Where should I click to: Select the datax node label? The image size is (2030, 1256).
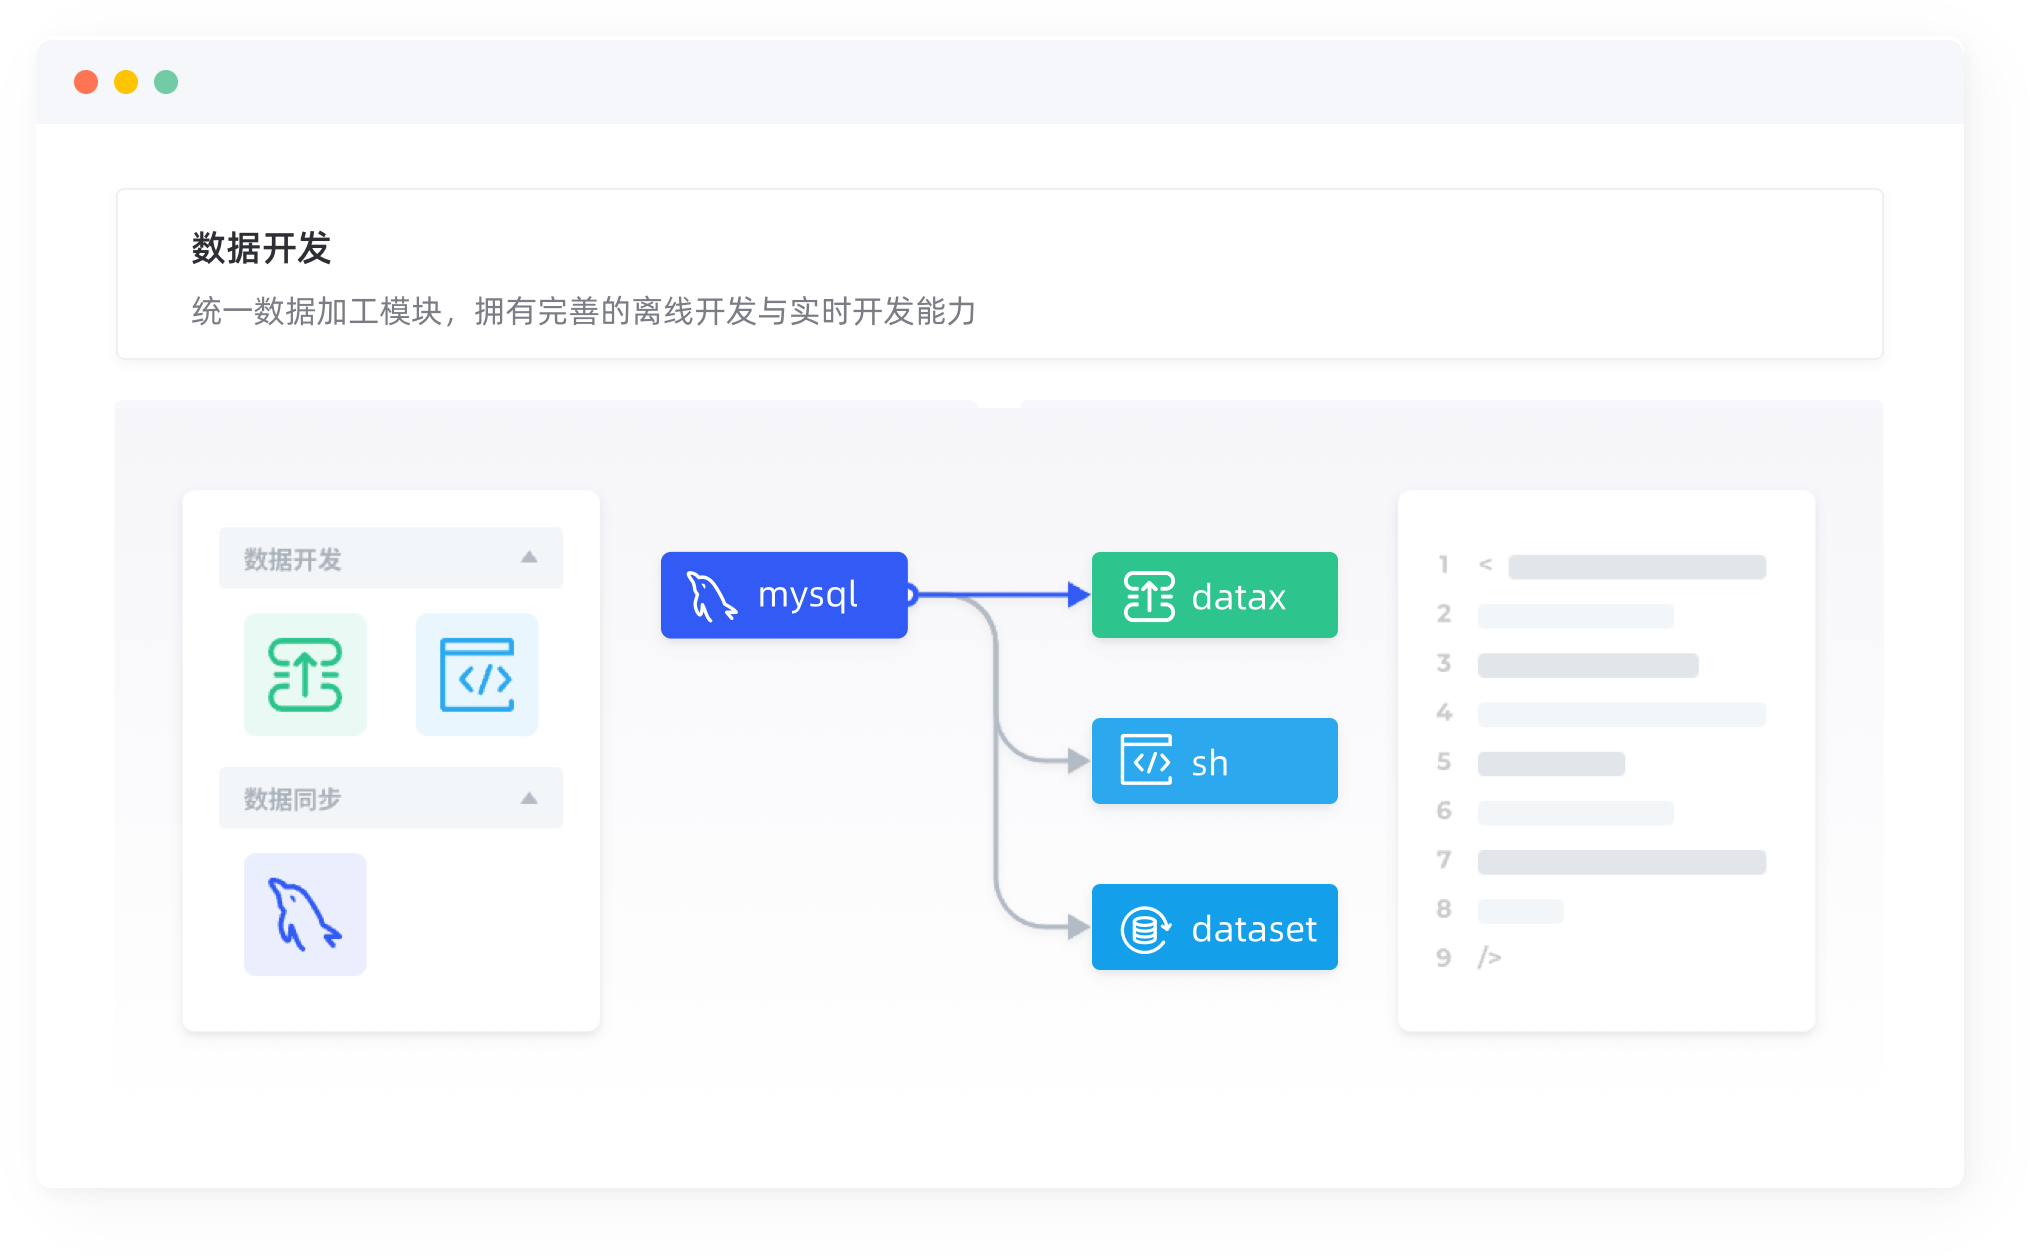tap(1238, 597)
